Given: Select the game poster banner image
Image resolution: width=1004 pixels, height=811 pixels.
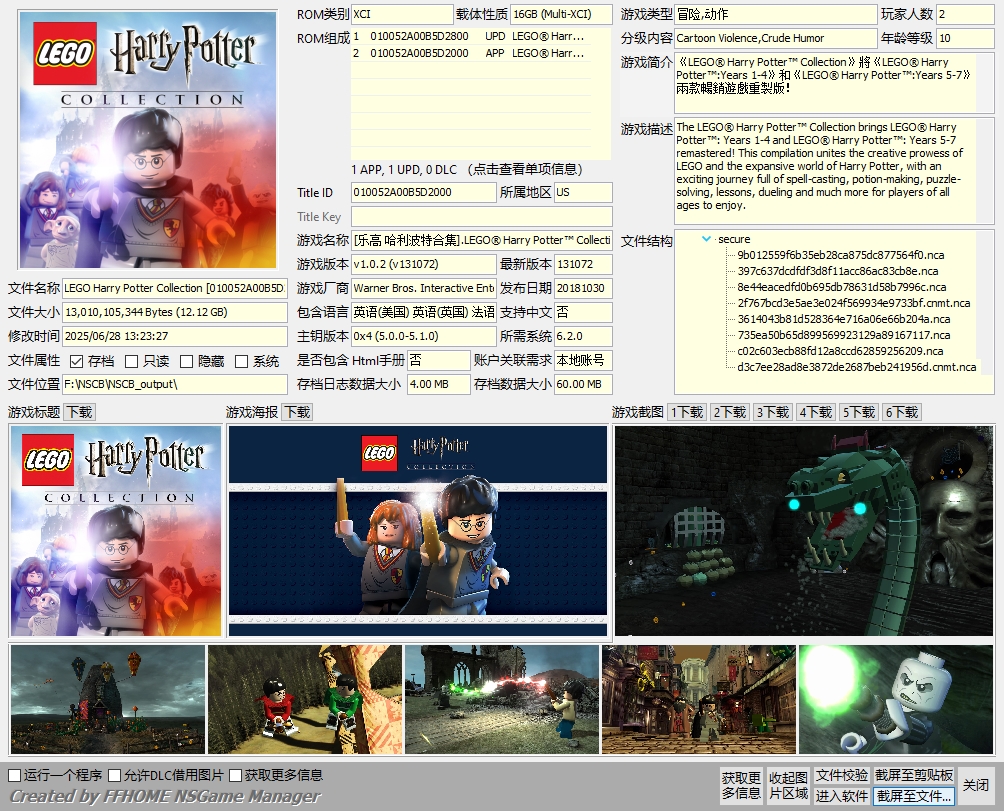Looking at the screenshot, I should [417, 531].
